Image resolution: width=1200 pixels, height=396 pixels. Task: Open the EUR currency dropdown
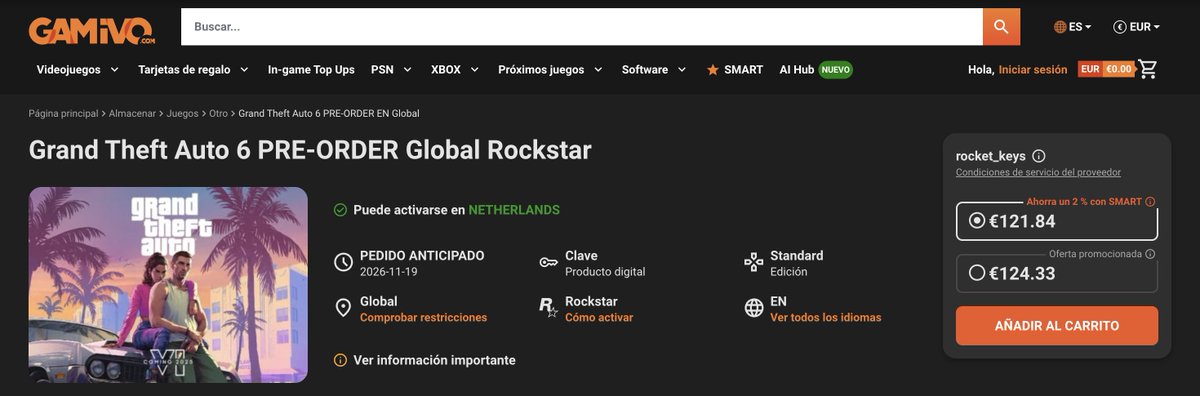1137,27
